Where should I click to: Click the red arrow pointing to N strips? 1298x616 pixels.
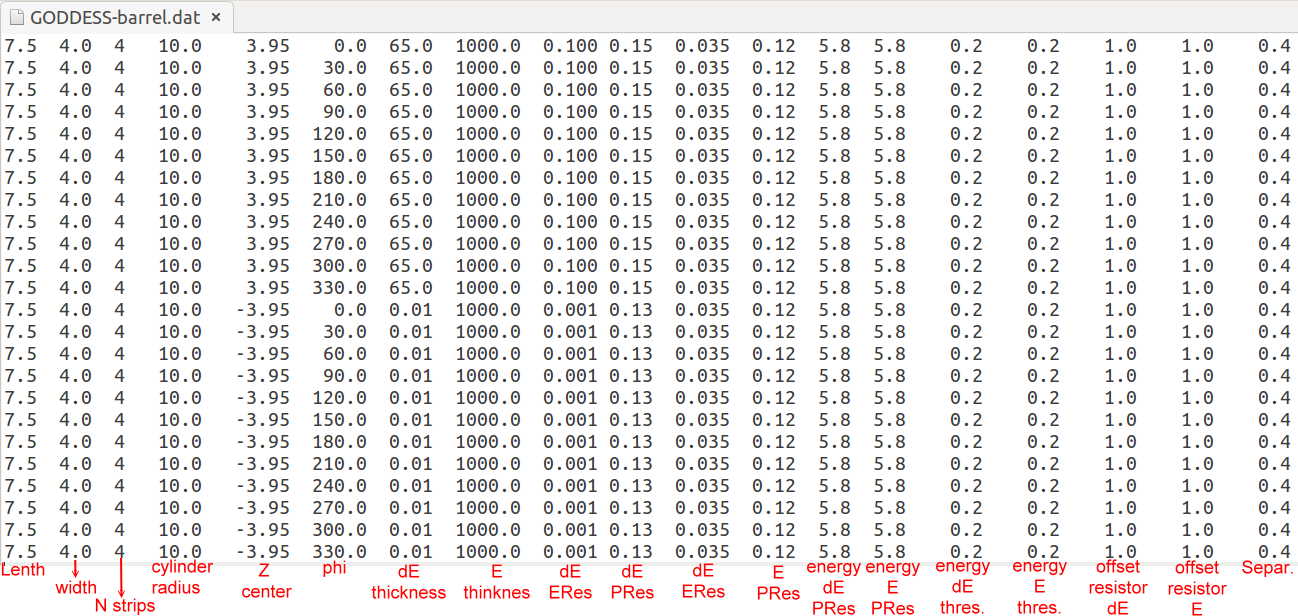point(120,577)
